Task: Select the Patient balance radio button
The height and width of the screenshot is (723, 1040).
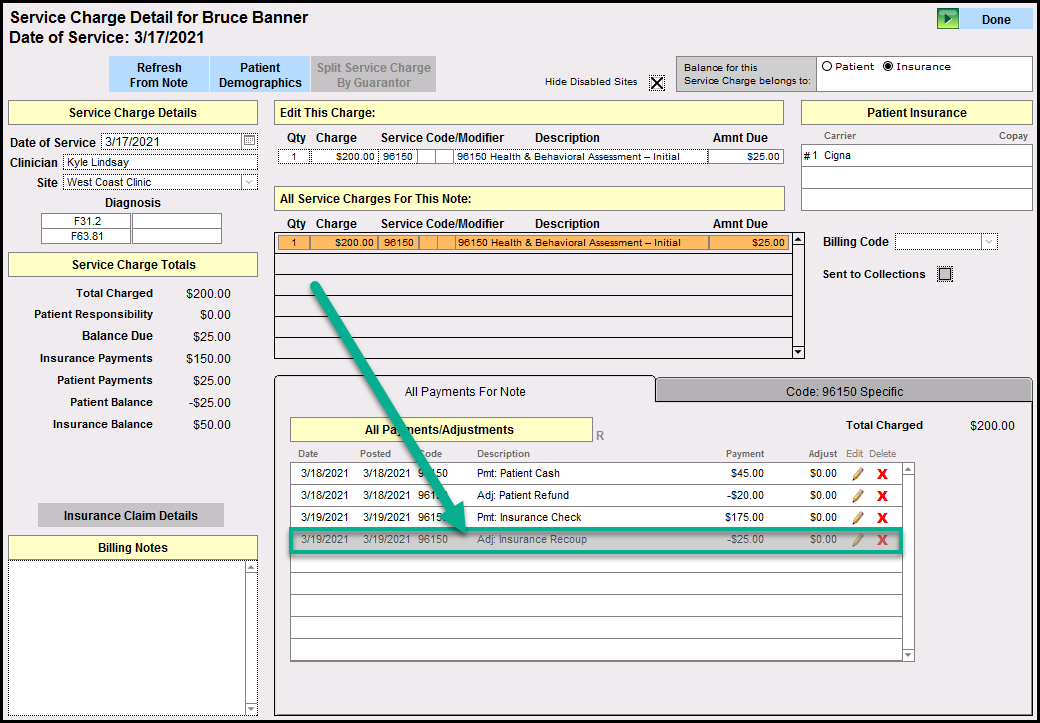Action: coord(827,67)
